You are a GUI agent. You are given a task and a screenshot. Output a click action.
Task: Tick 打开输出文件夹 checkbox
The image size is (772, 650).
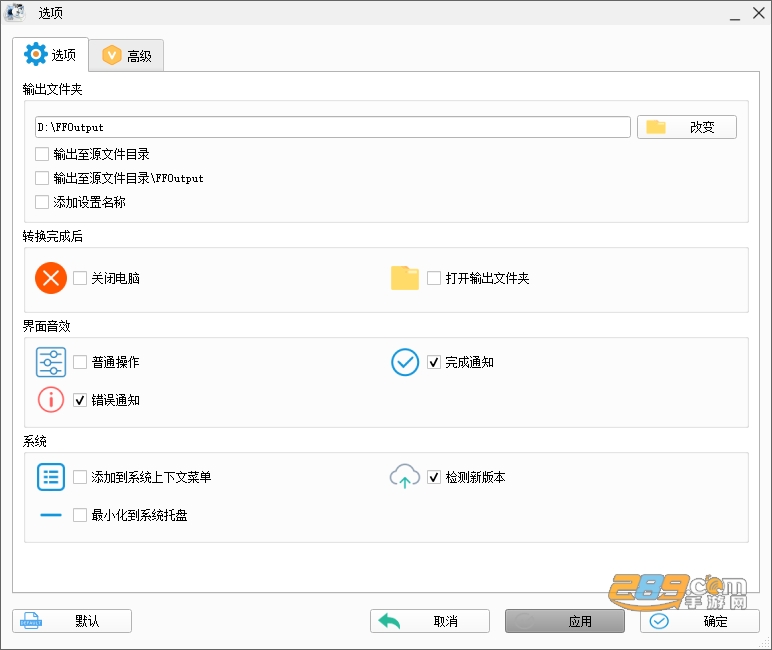434,278
